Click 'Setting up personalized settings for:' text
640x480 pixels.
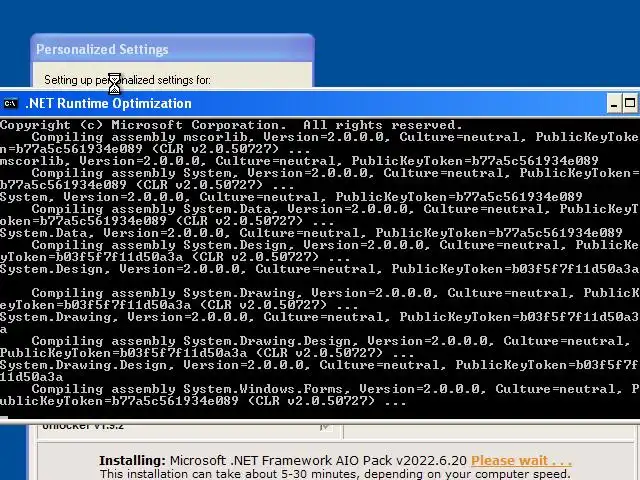coord(127,80)
